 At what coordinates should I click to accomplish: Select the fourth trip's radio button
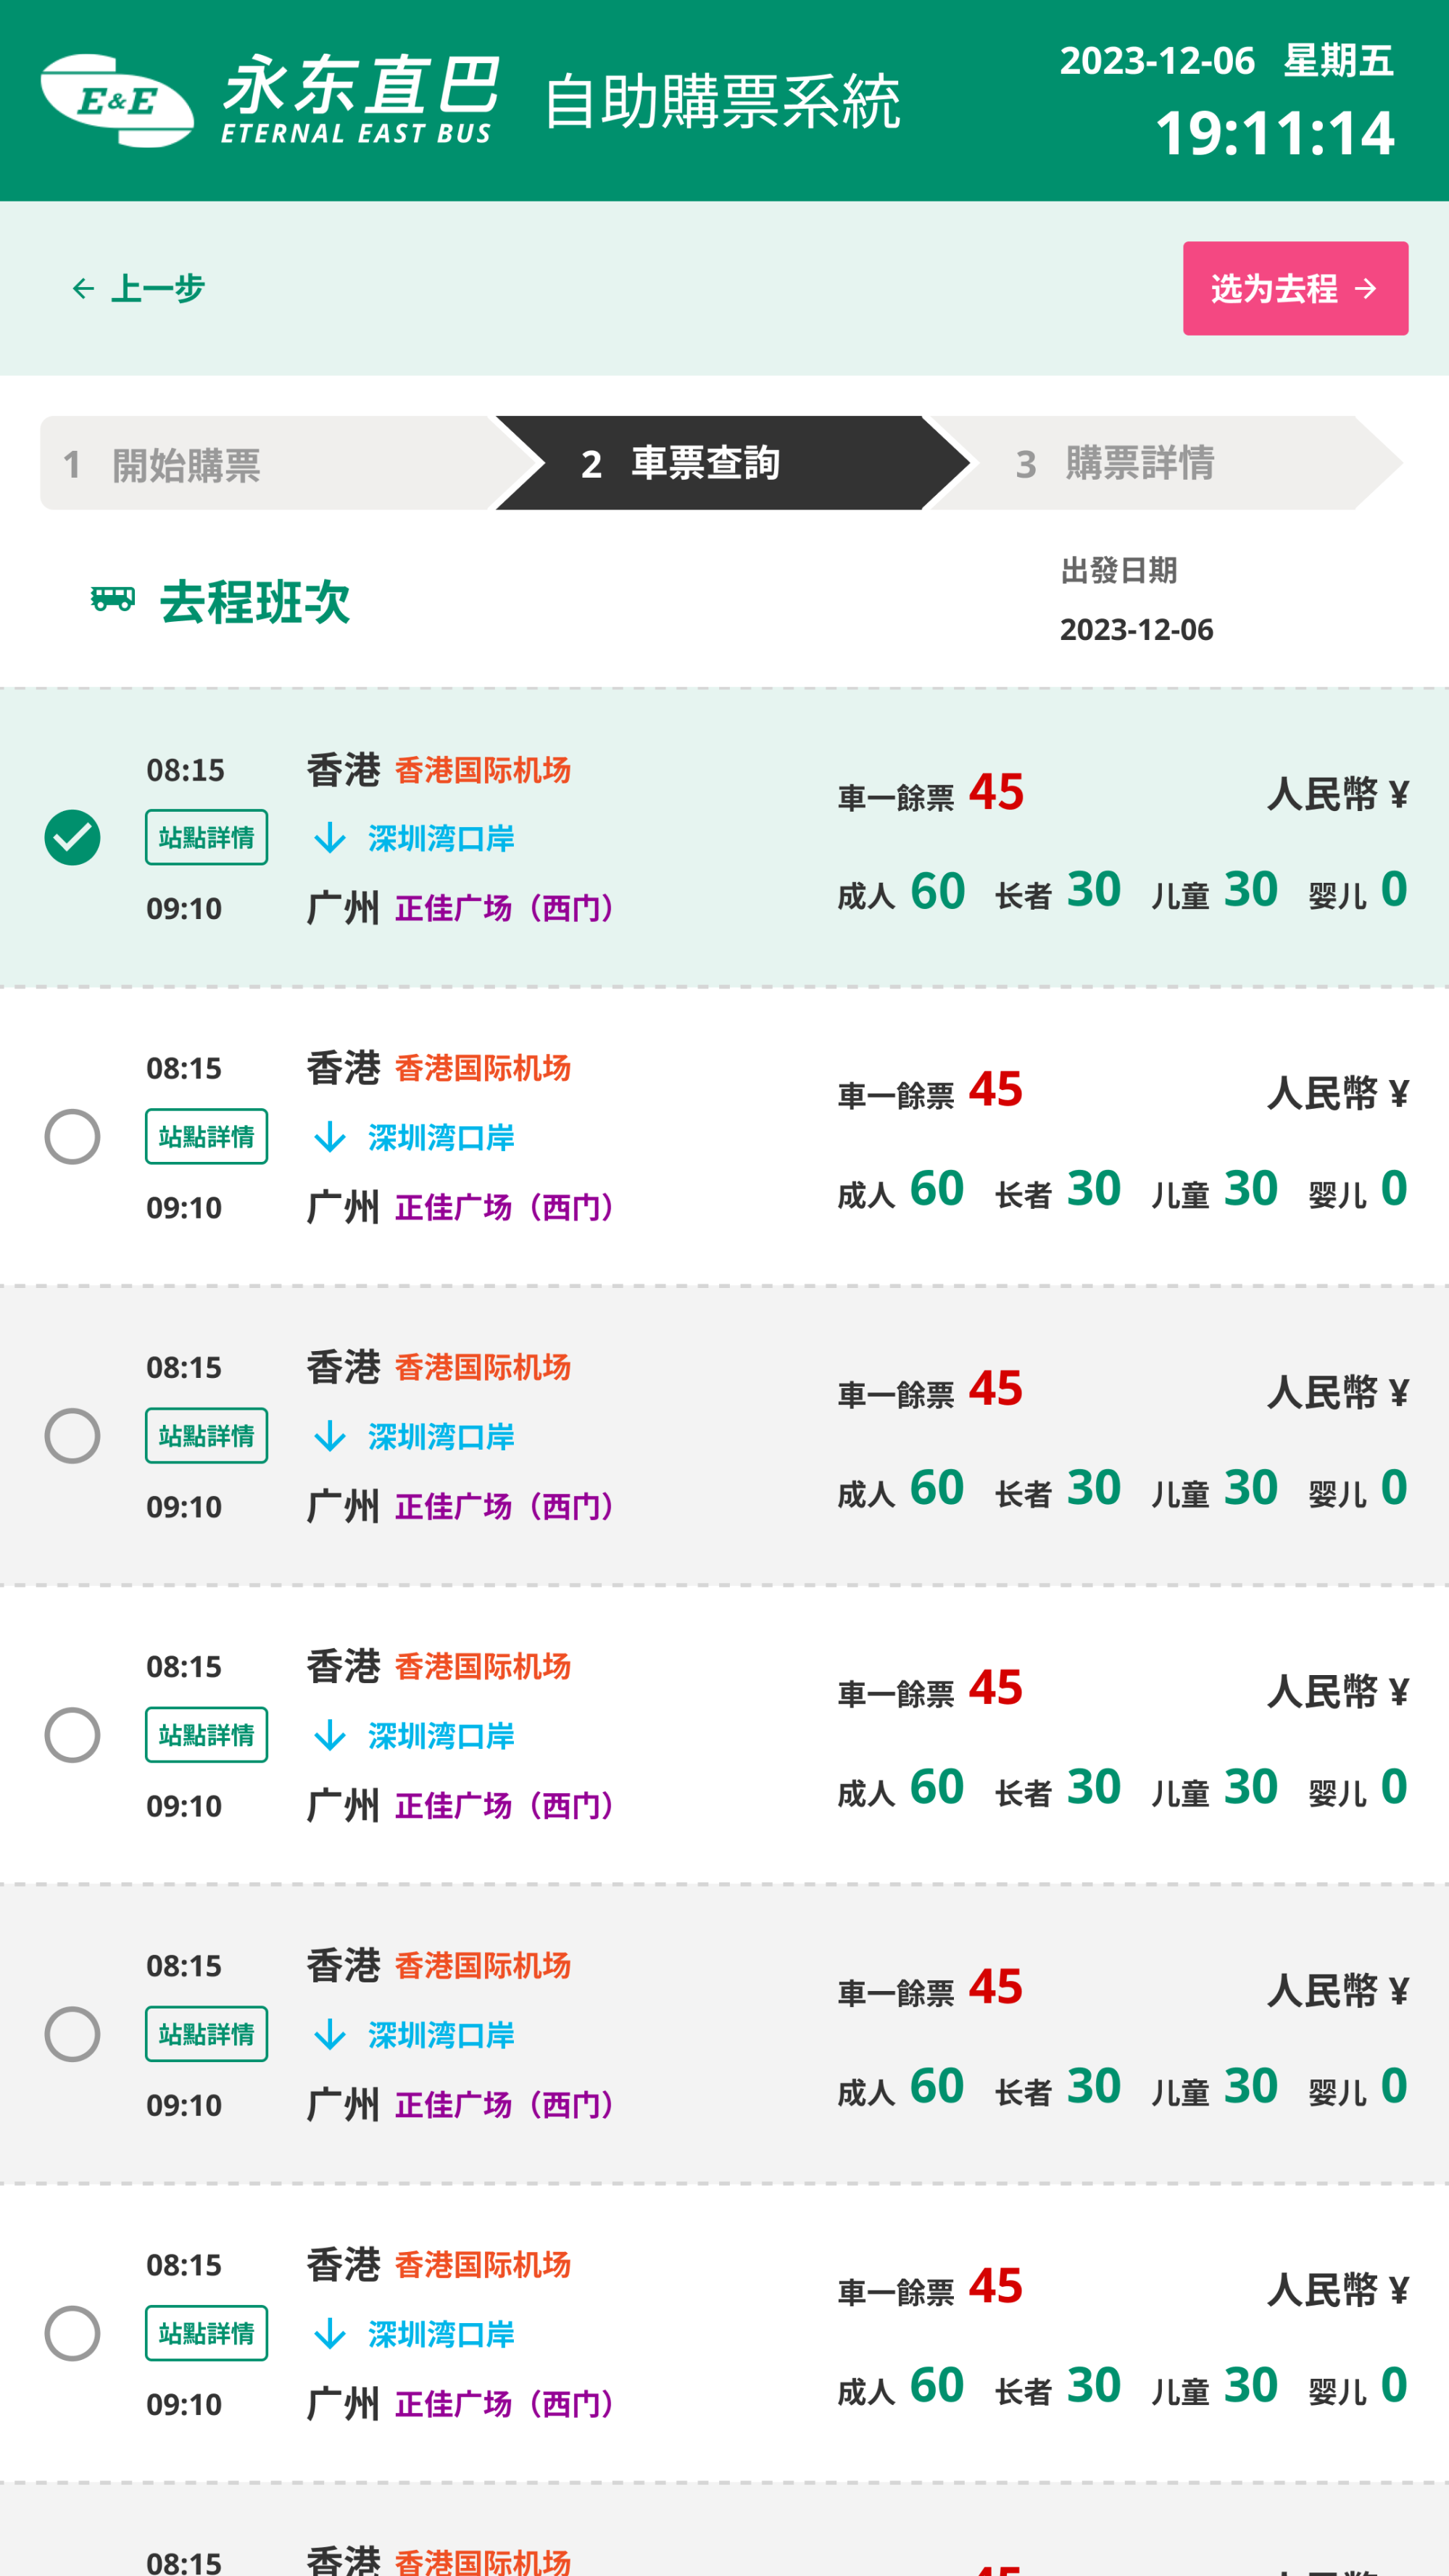click(72, 1735)
